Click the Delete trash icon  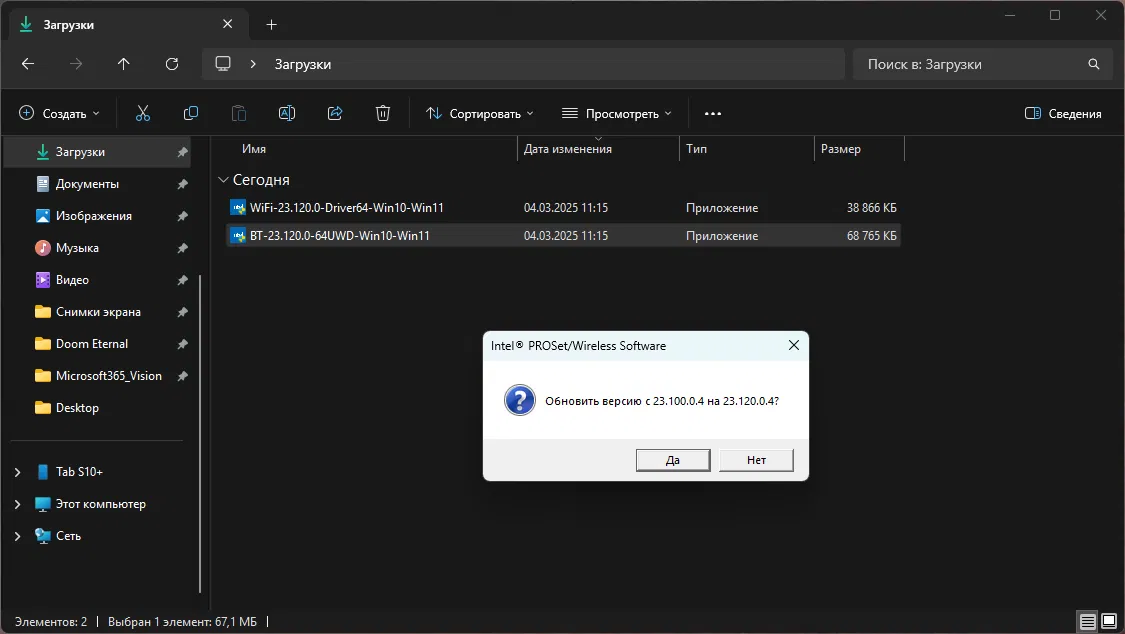[x=383, y=113]
